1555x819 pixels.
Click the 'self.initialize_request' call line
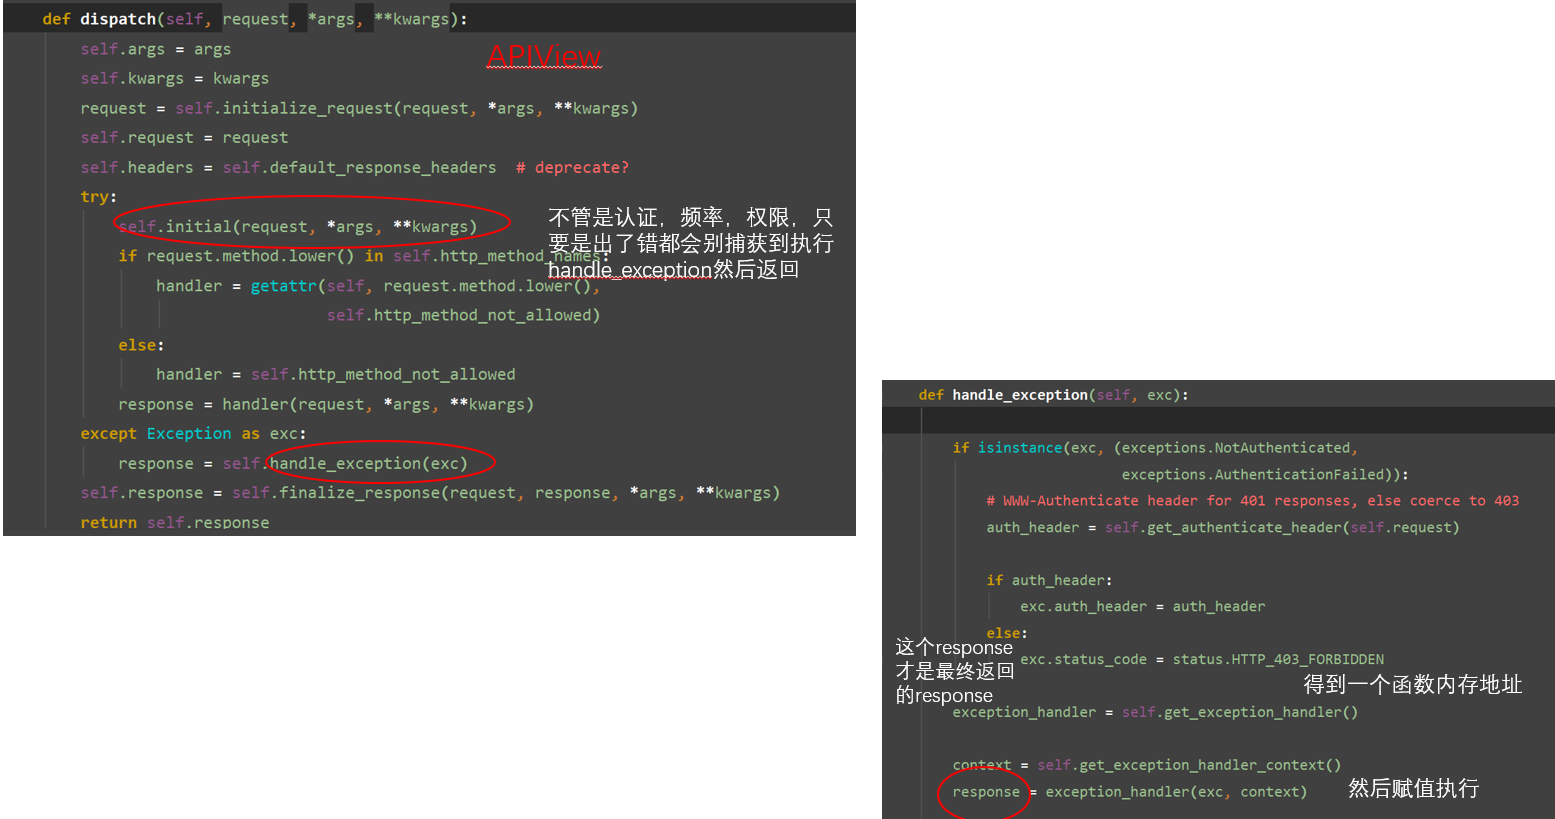click(x=359, y=108)
